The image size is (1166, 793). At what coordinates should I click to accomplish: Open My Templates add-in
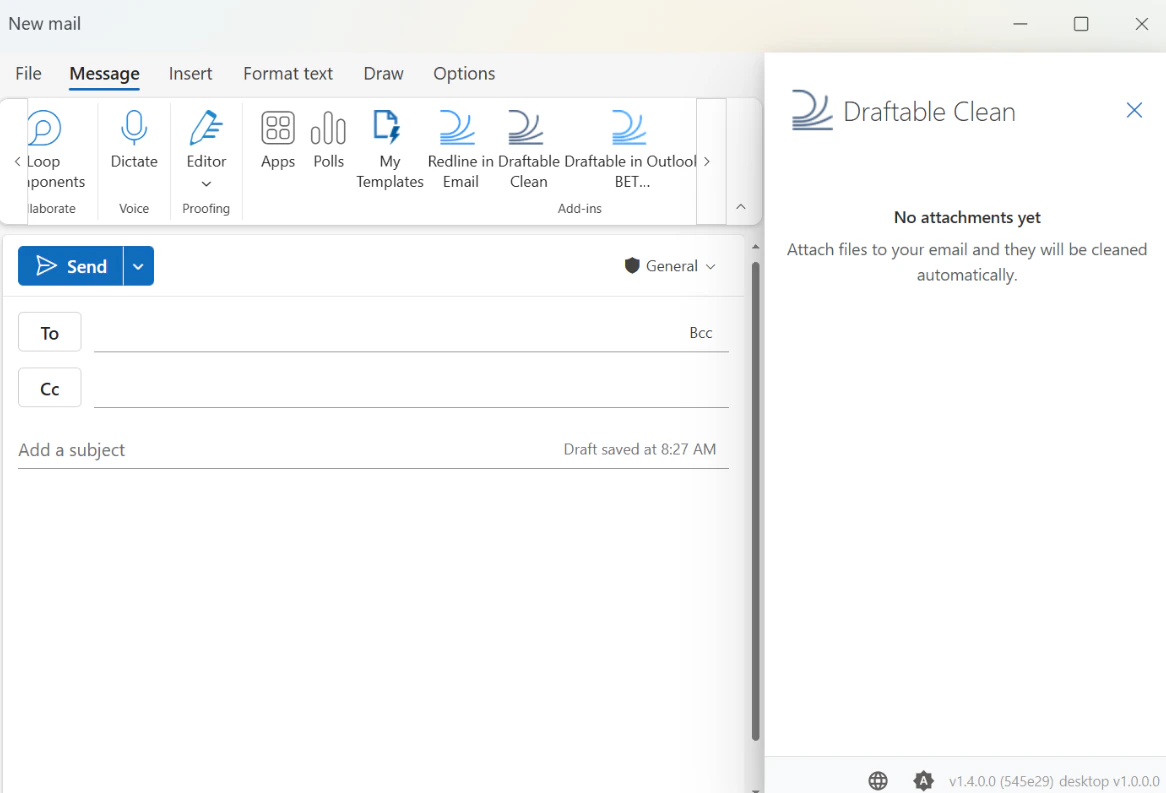coord(390,149)
